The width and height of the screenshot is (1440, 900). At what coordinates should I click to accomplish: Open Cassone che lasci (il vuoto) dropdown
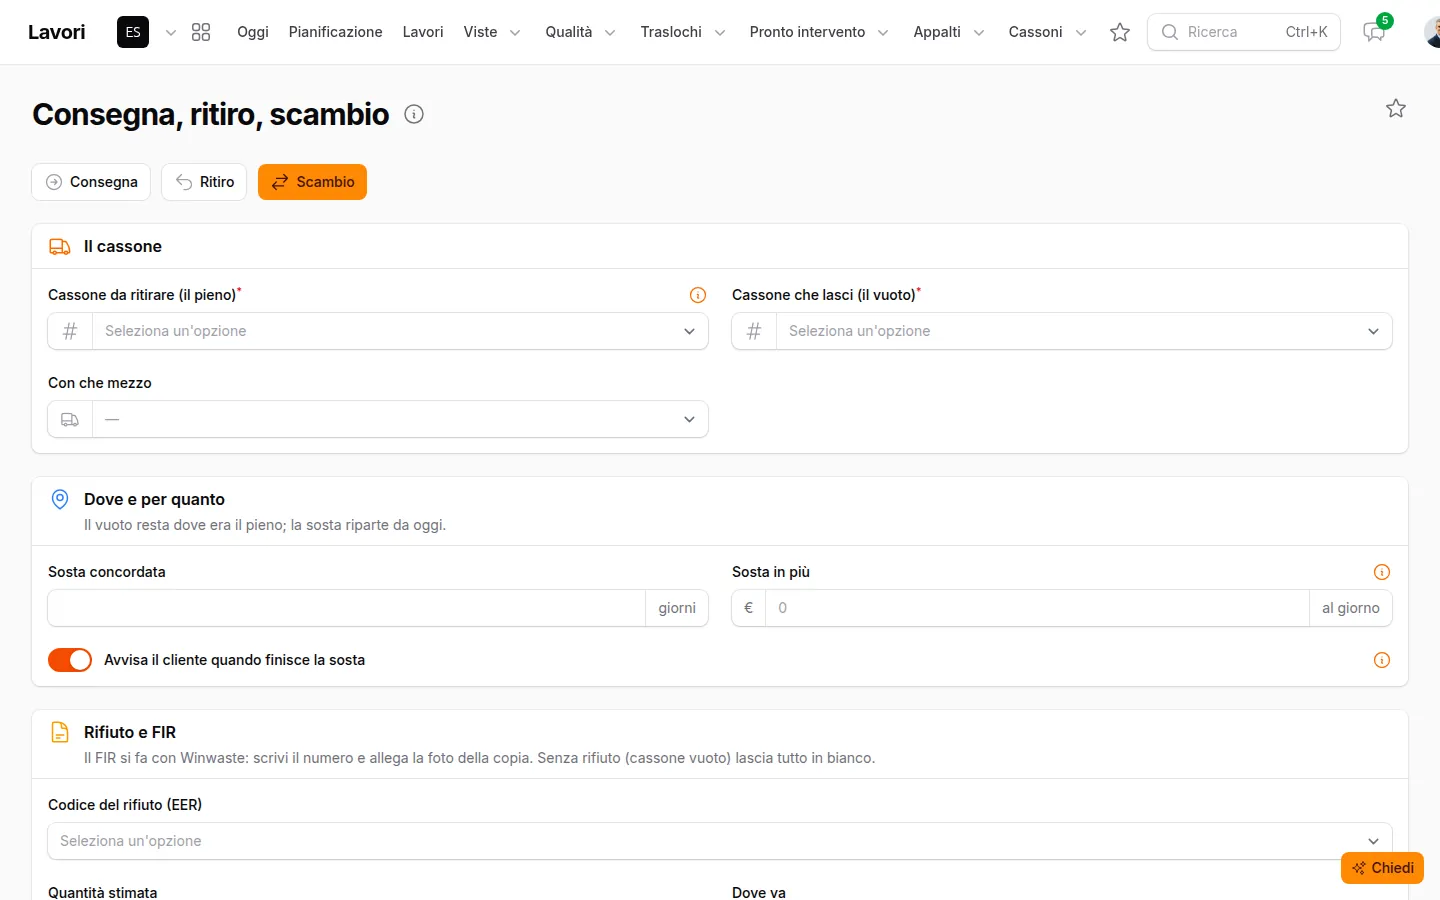(x=1062, y=331)
